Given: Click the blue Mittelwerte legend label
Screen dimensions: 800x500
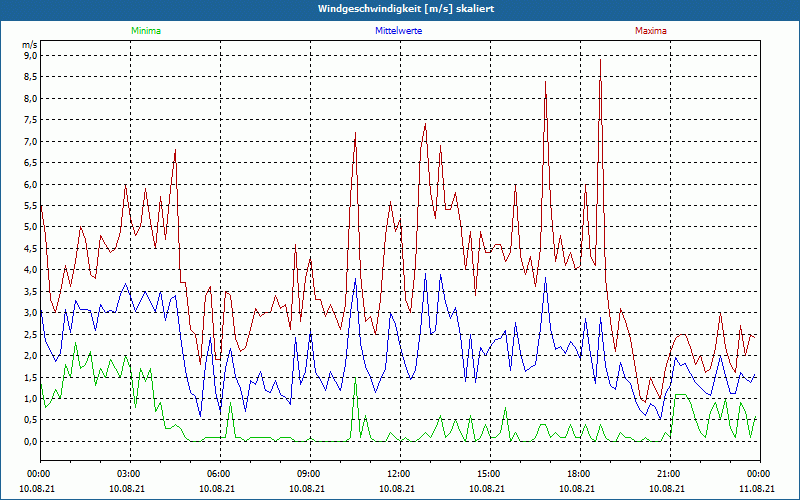Looking at the screenshot, I should [x=398, y=31].
